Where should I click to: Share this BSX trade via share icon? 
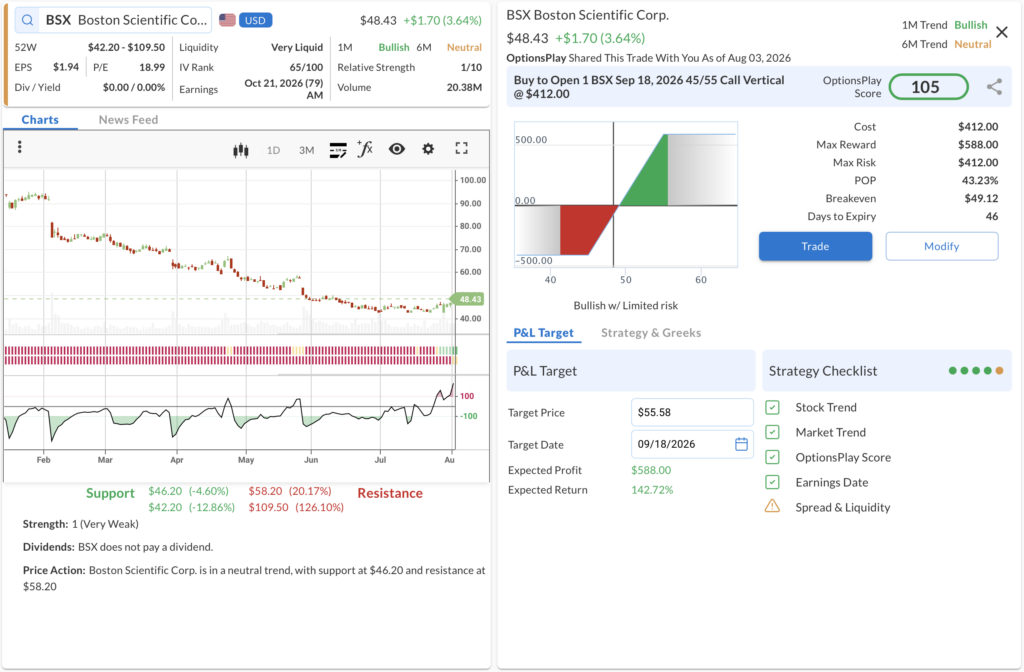pyautogui.click(x=994, y=87)
